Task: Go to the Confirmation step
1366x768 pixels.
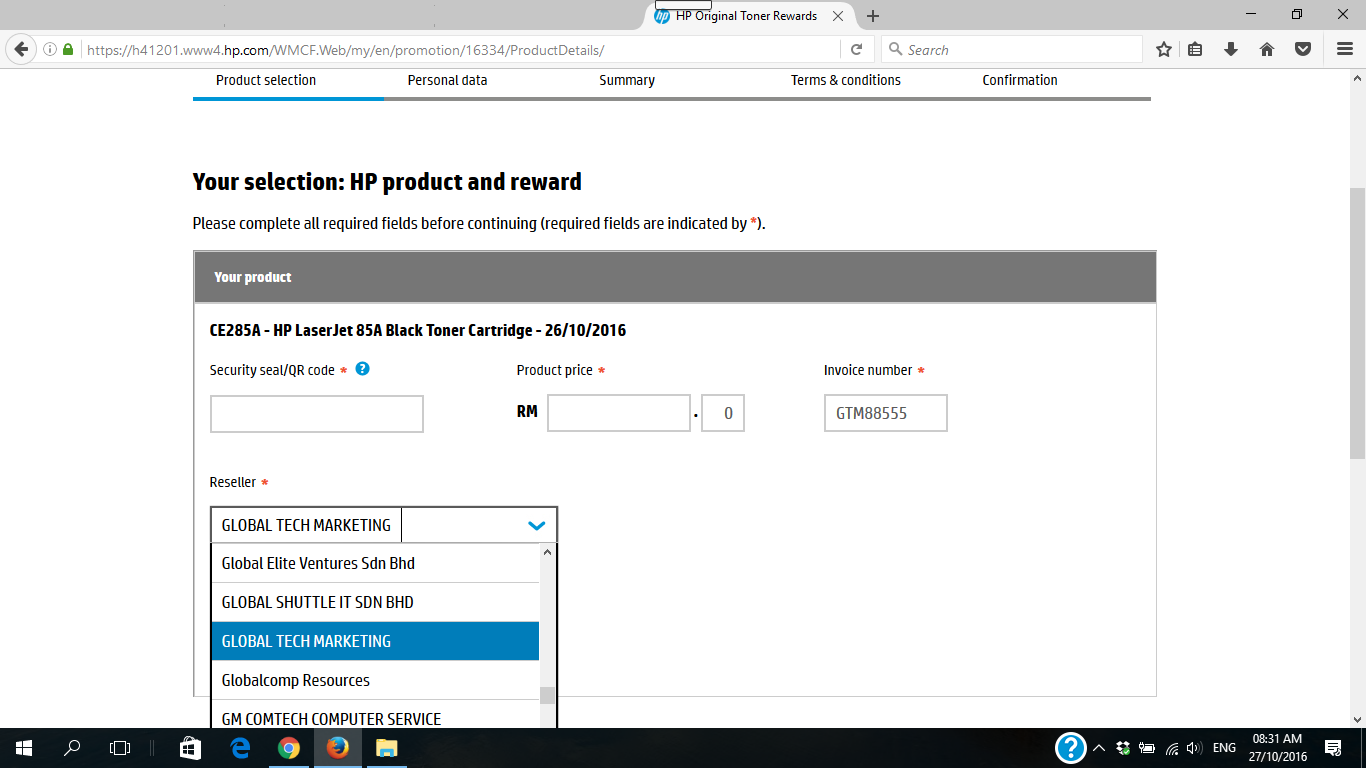Action: pos(1020,80)
